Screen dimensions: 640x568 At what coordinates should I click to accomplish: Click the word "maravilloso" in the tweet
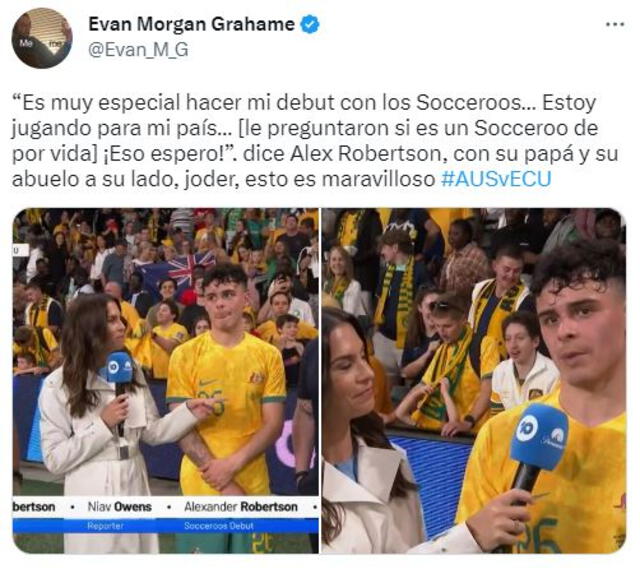click(378, 180)
